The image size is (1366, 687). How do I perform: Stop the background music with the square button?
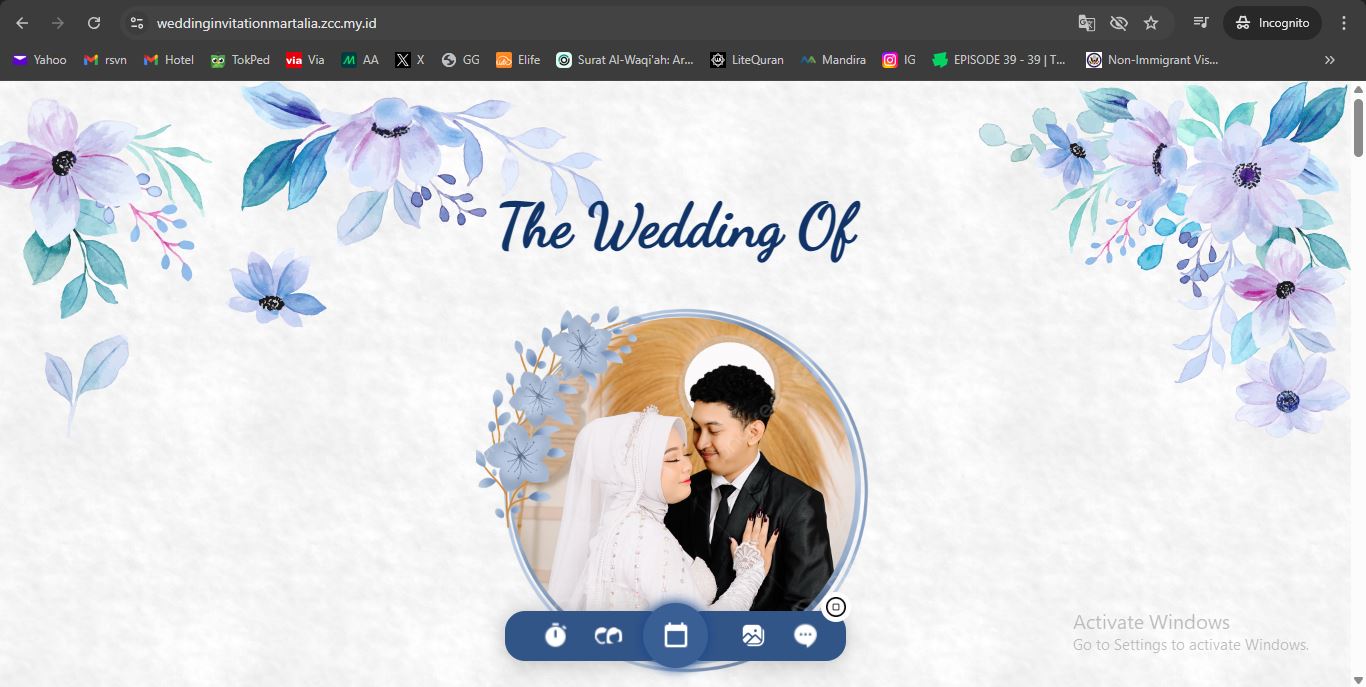pyautogui.click(x=836, y=607)
